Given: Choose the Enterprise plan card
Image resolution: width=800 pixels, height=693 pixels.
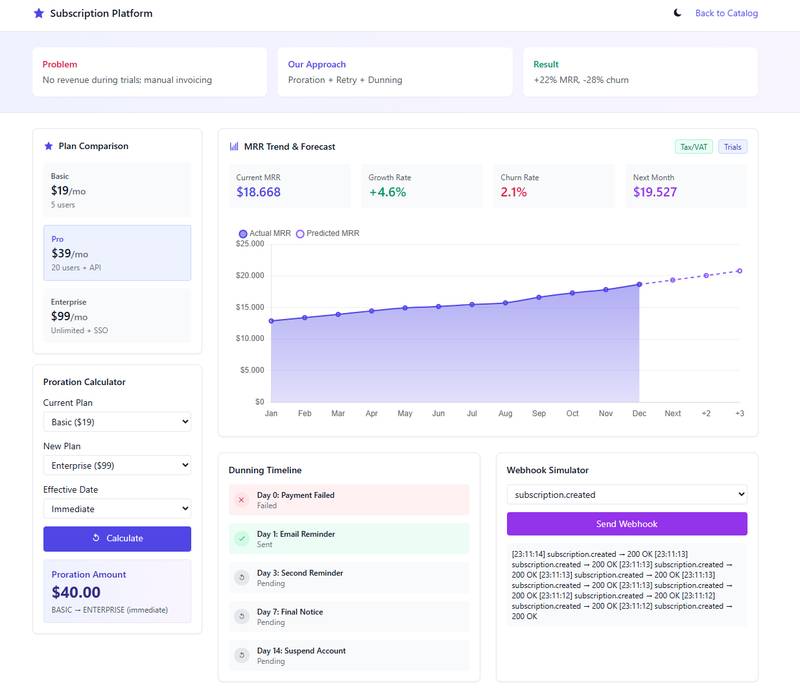Looking at the screenshot, I should point(117,315).
